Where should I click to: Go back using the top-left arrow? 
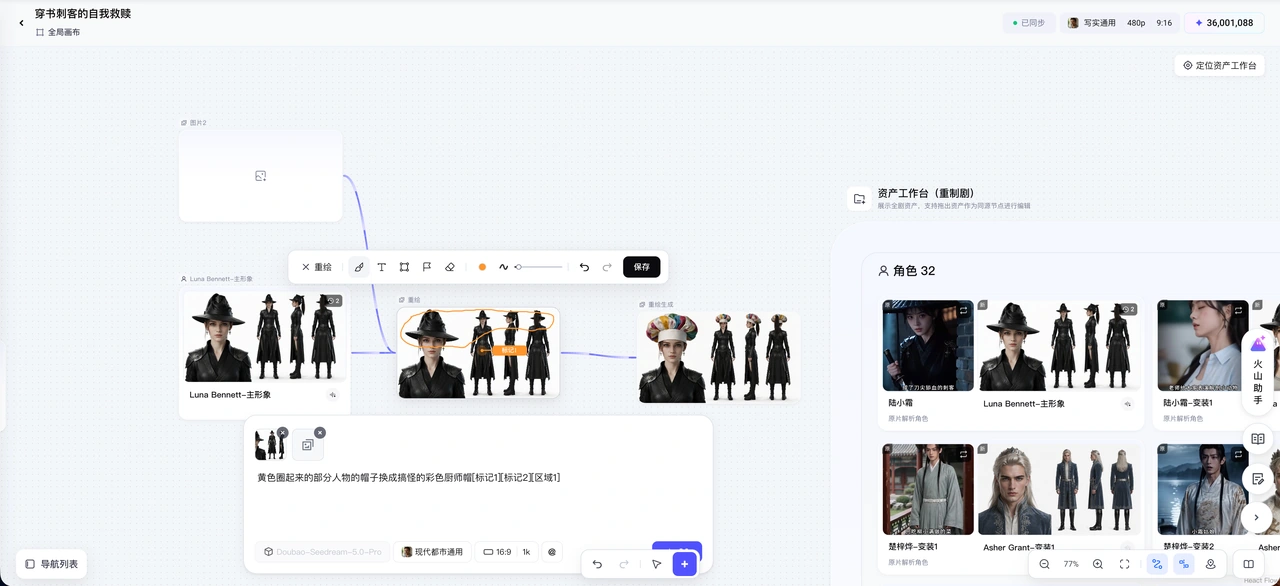pos(21,23)
